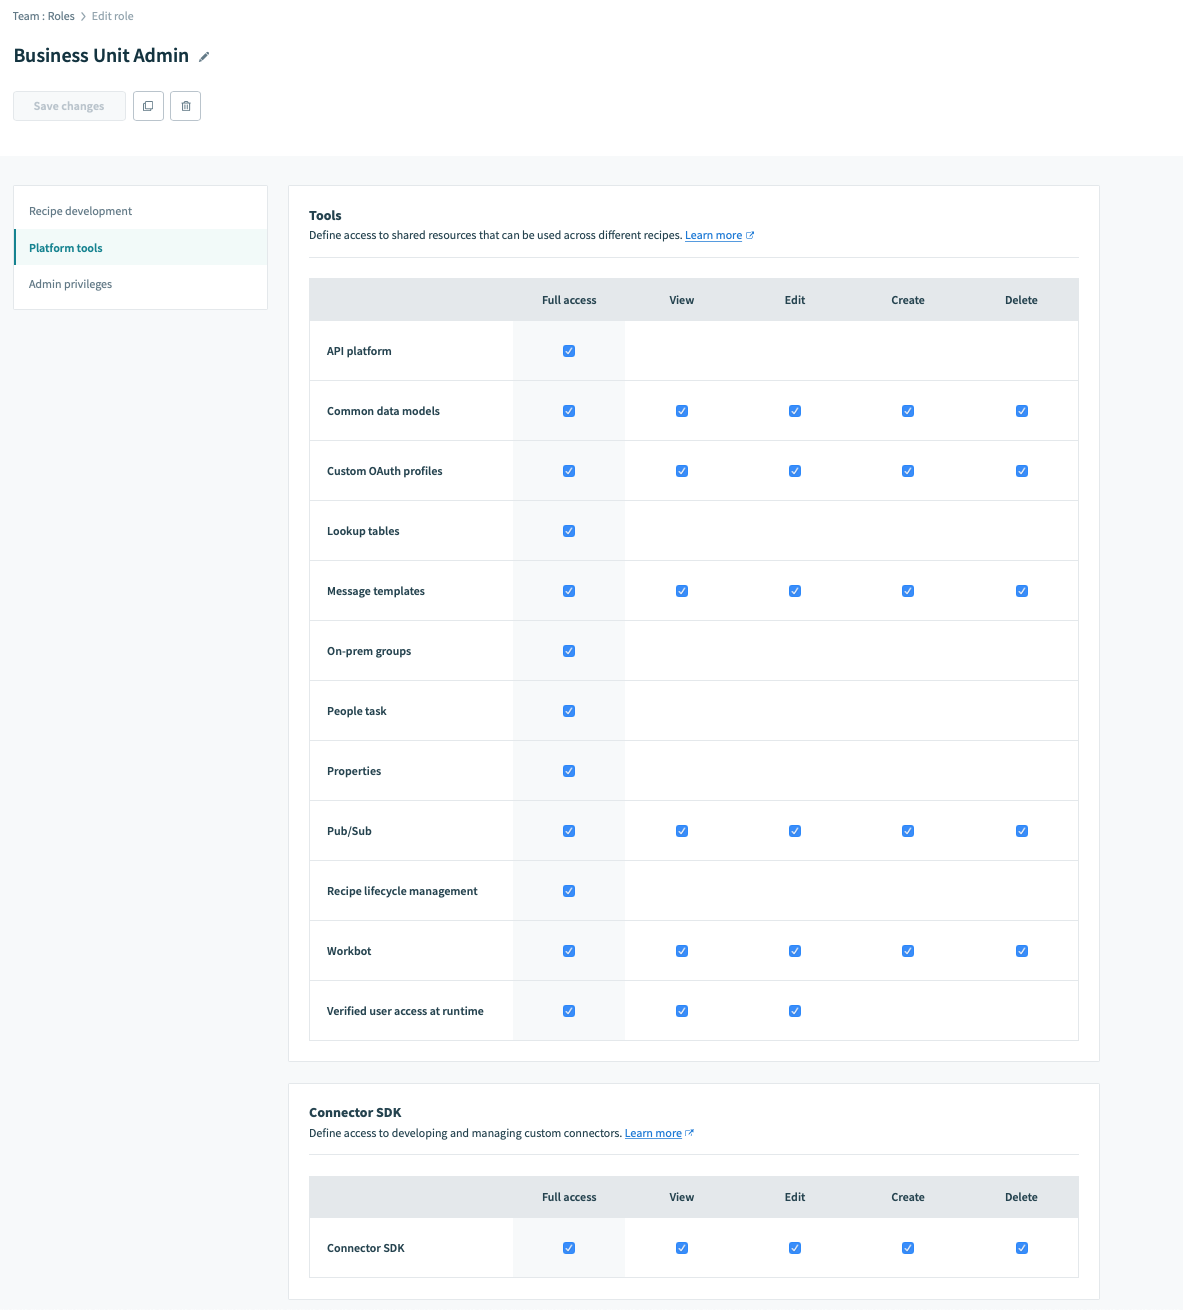1183x1310 pixels.
Task: Toggle Create for Custom OAuth profiles
Action: (x=908, y=471)
